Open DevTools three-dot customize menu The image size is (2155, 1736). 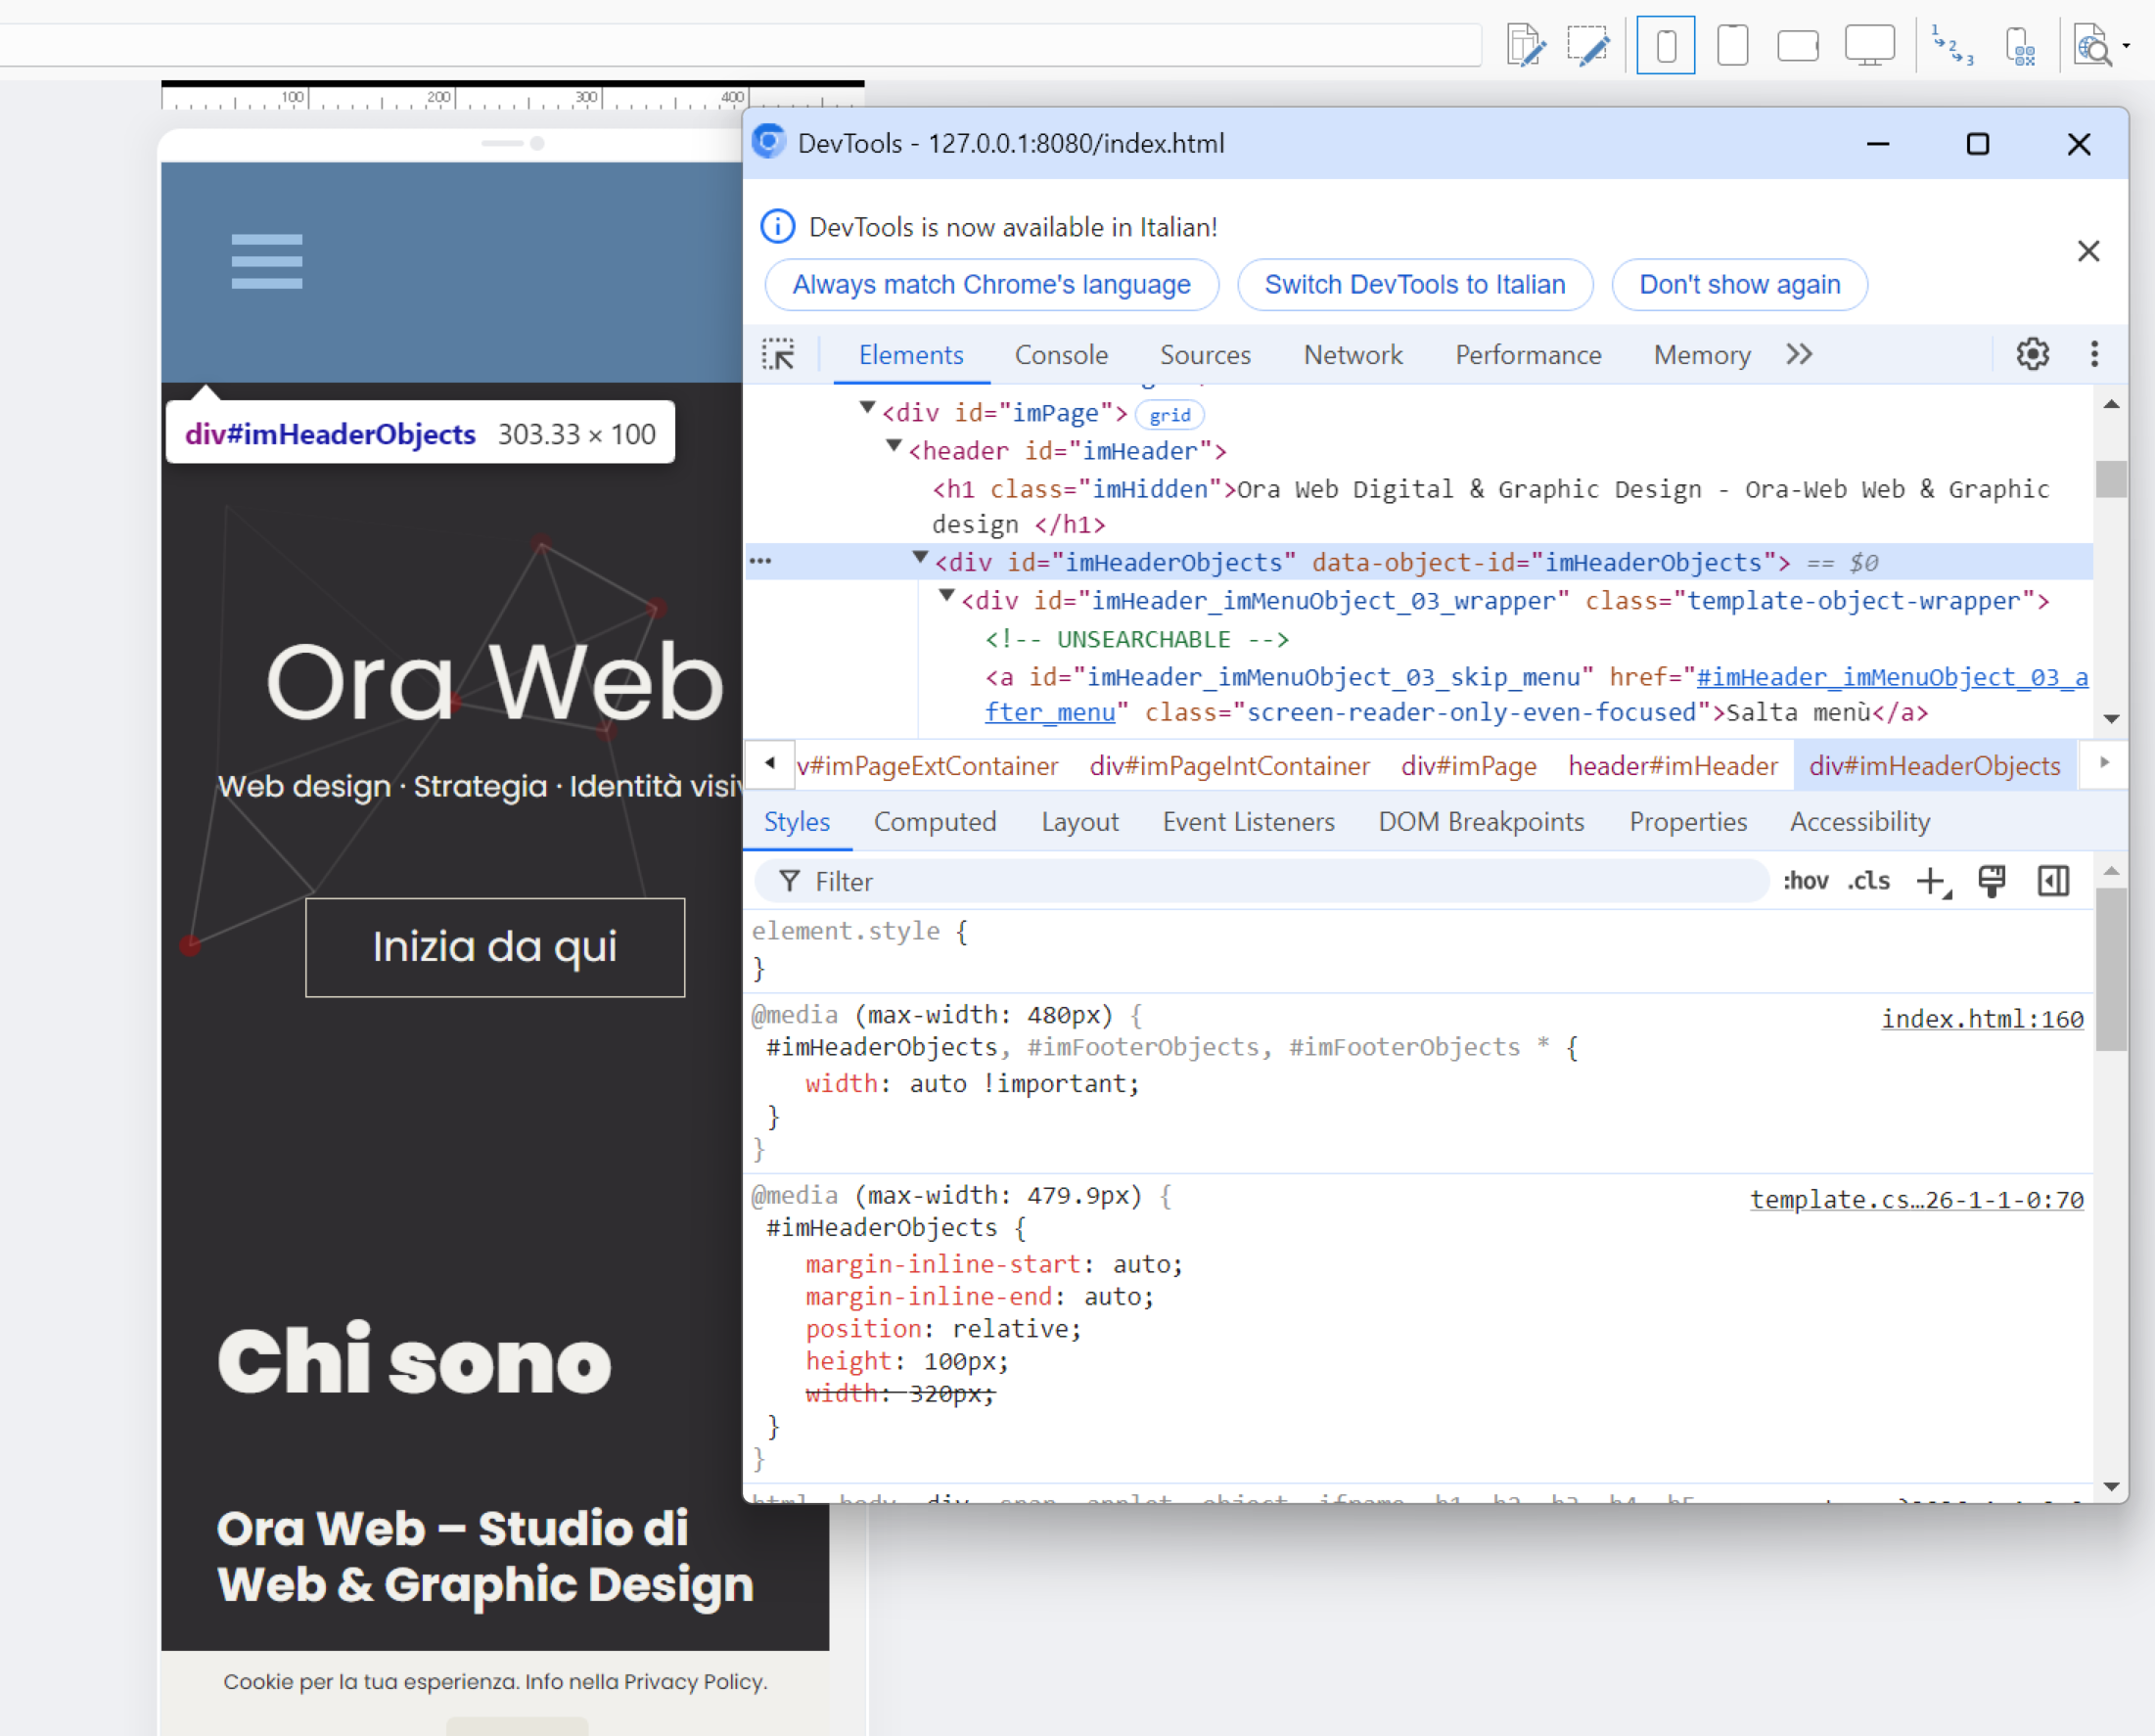(x=2094, y=354)
